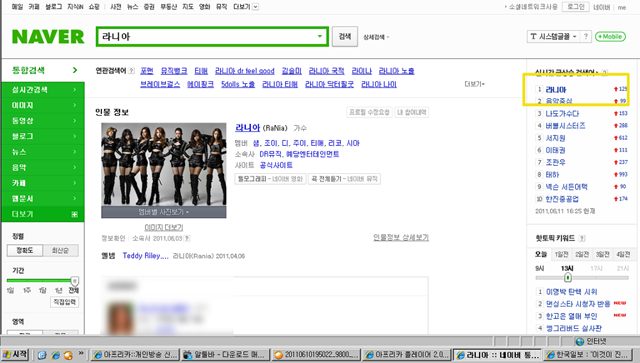Open the 이미지 search category
Viewport: 640px width, 363px height.
click(43, 105)
